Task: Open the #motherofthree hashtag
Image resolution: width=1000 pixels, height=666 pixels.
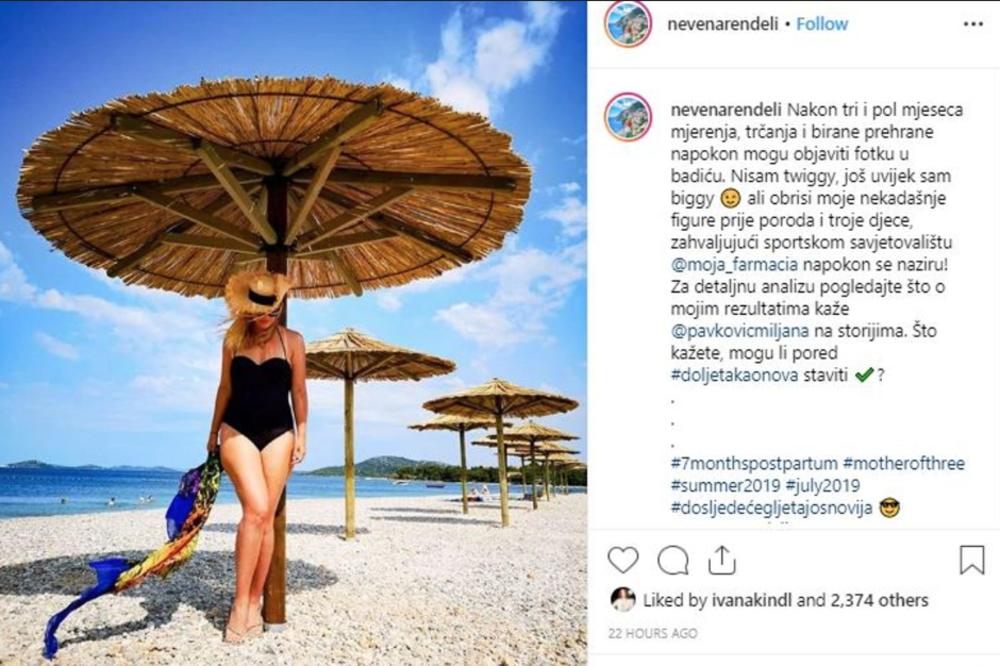Action: click(x=904, y=464)
